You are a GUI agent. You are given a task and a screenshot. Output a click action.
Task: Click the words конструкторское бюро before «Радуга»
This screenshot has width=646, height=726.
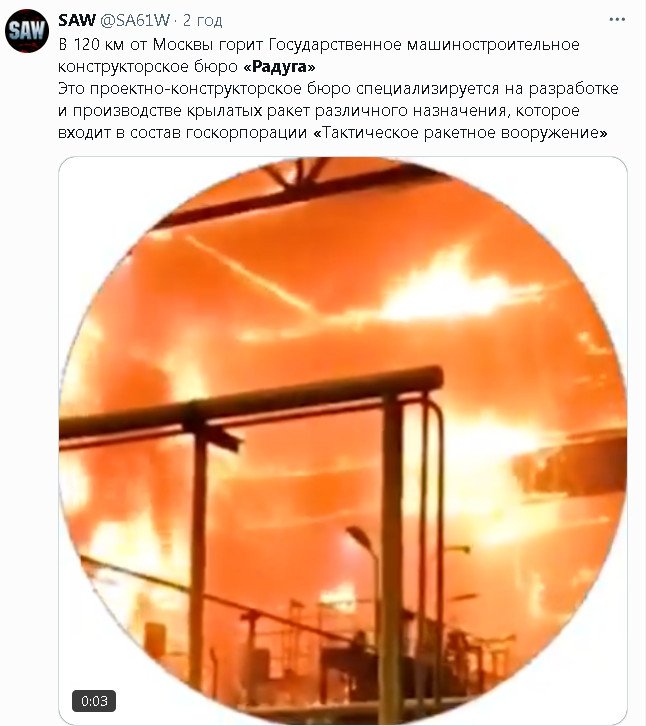(148, 67)
